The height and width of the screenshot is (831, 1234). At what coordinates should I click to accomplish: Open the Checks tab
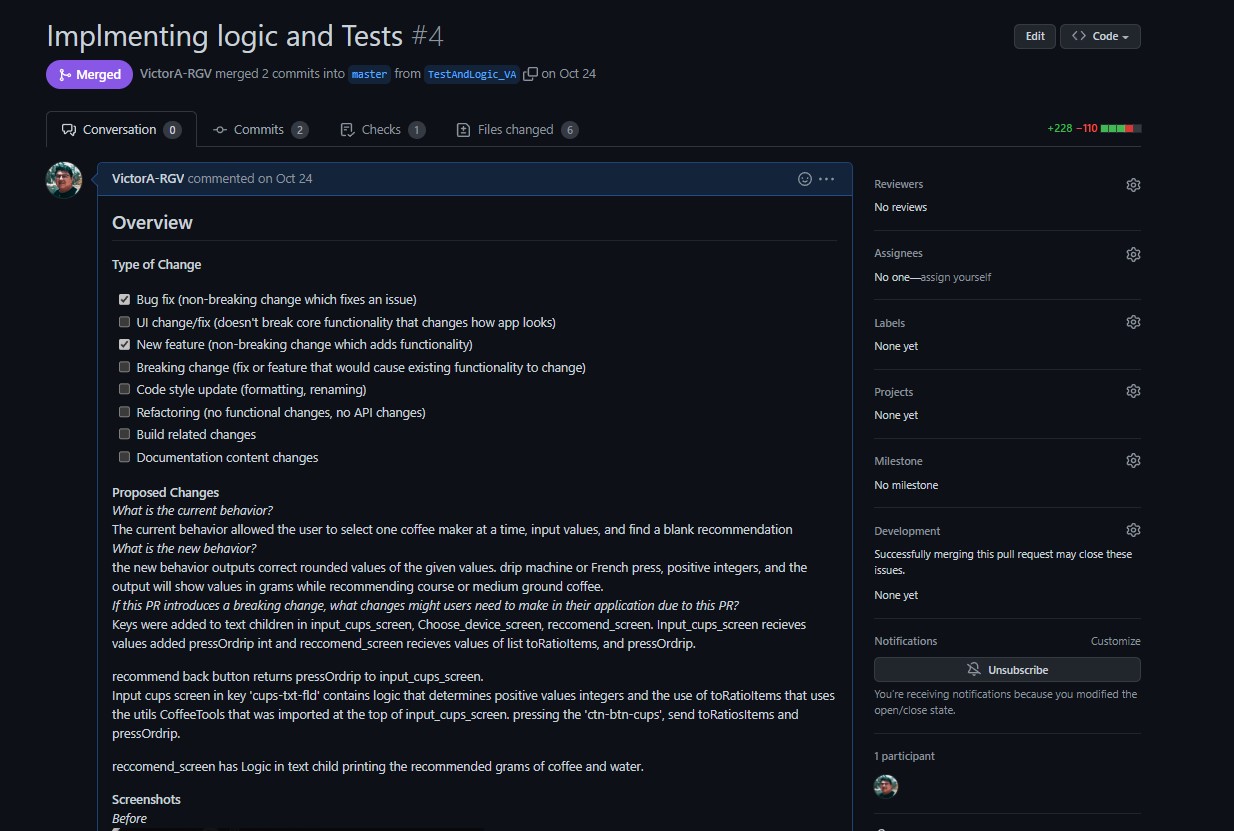pyautogui.click(x=382, y=130)
